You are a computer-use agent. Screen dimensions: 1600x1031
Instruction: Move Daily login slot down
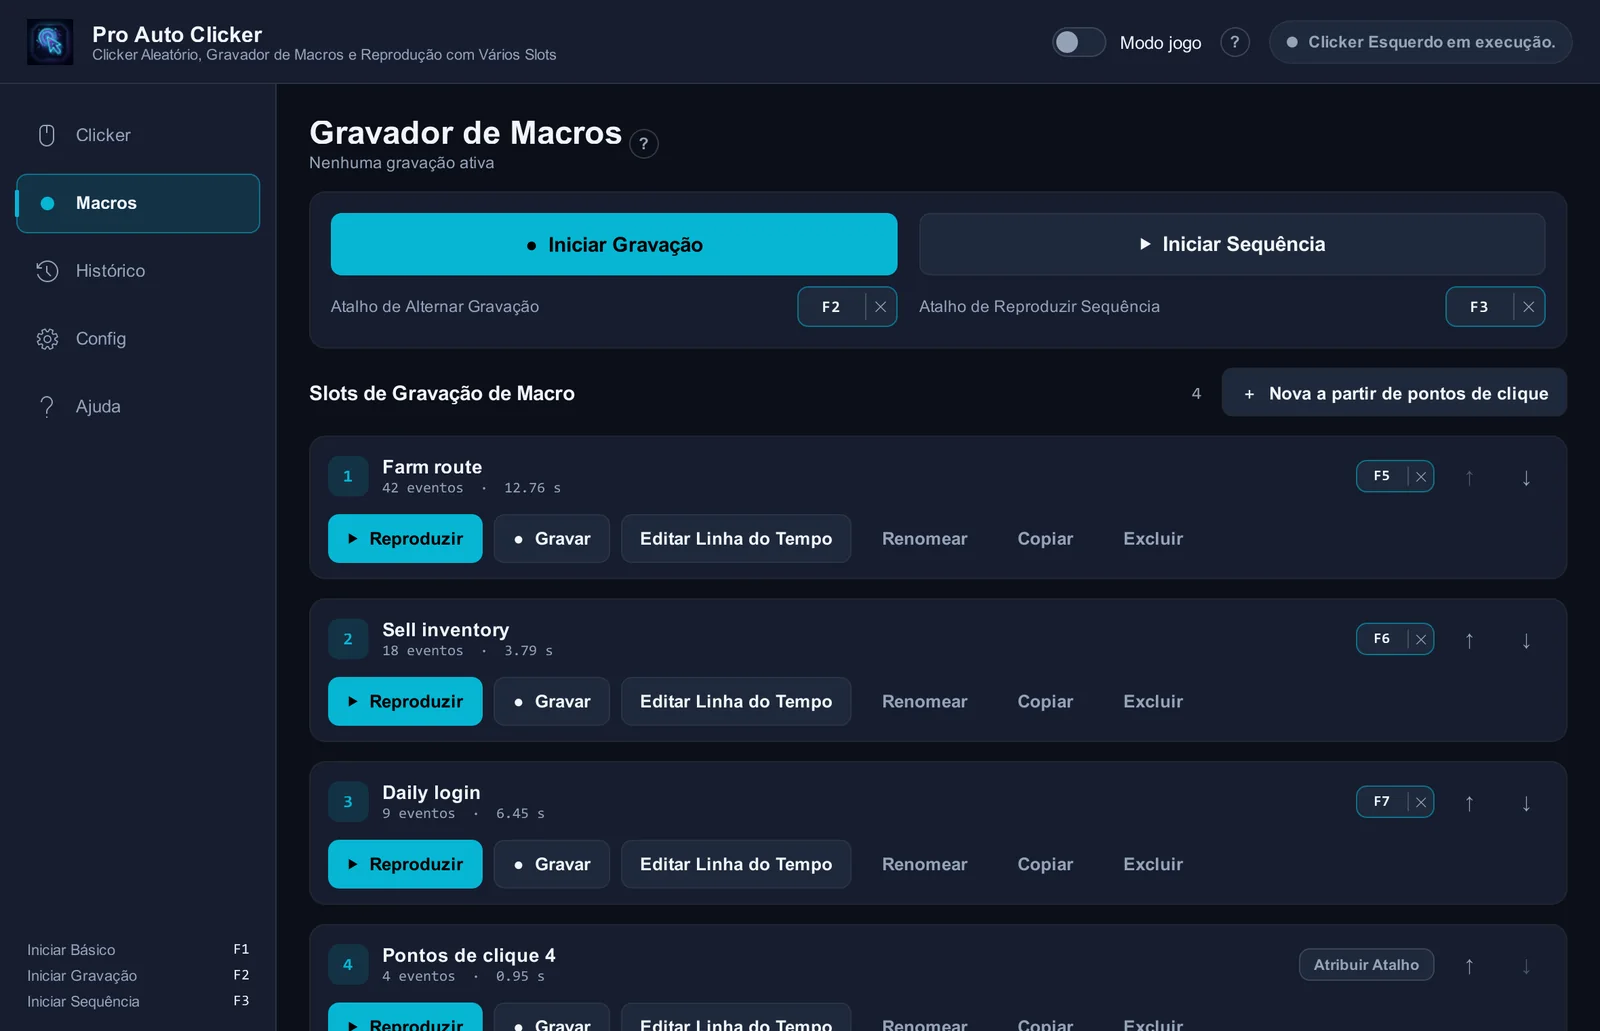[1526, 803]
